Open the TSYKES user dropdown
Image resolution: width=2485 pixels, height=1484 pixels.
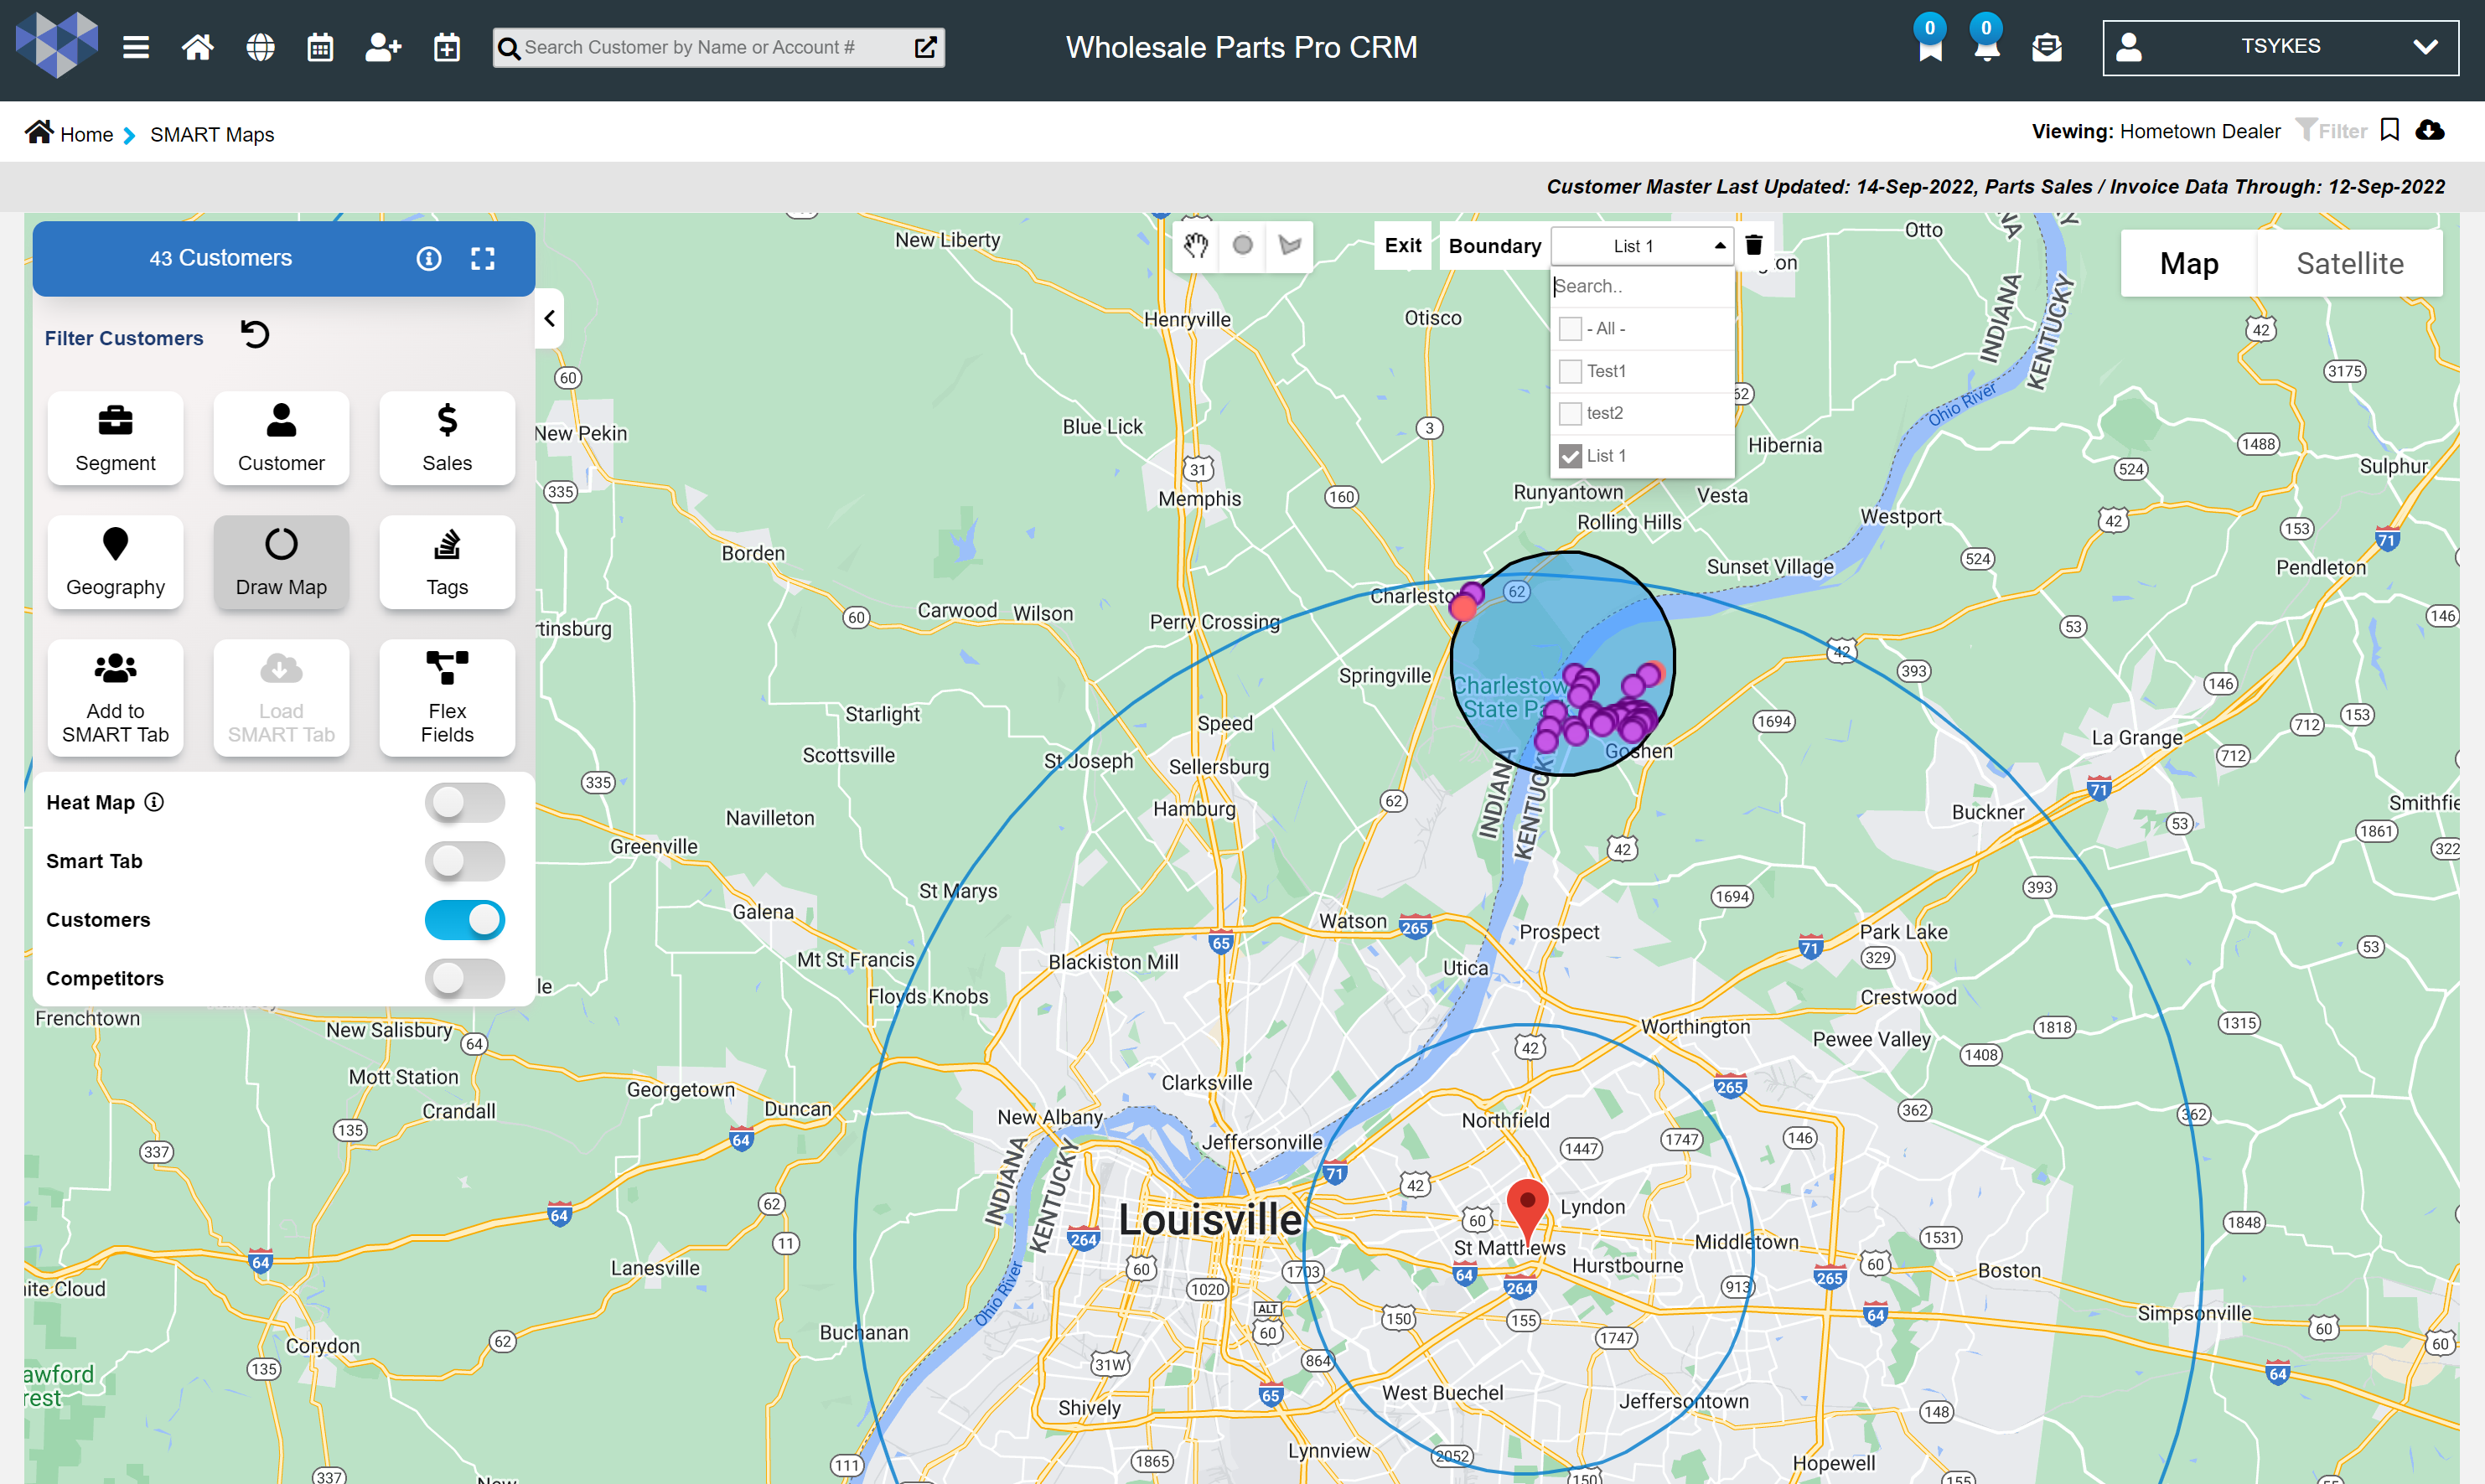(2280, 47)
